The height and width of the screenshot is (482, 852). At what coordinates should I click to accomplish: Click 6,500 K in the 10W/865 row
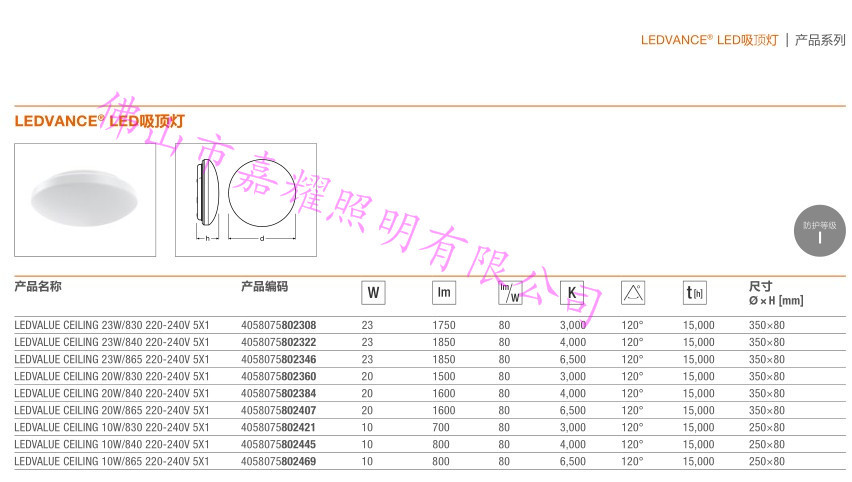point(573,461)
